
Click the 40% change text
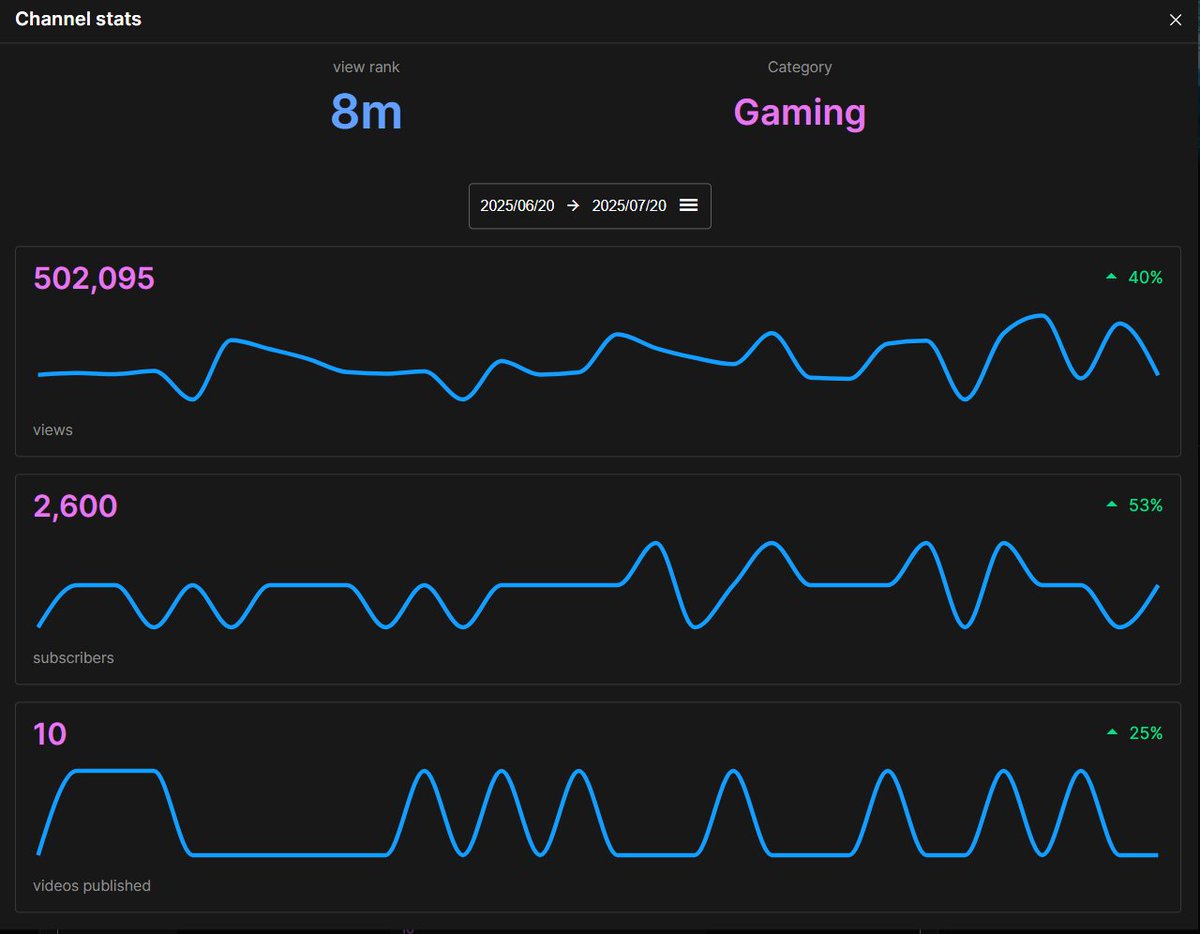1146,278
